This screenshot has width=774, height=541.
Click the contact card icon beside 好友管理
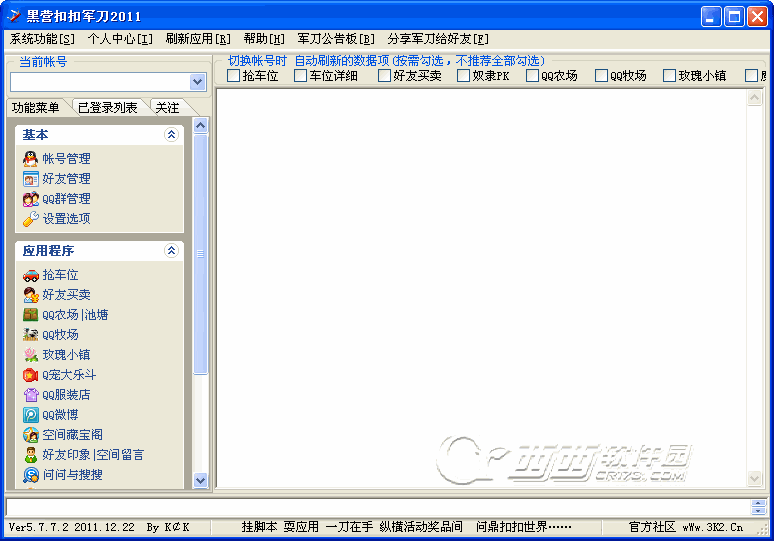(x=31, y=179)
